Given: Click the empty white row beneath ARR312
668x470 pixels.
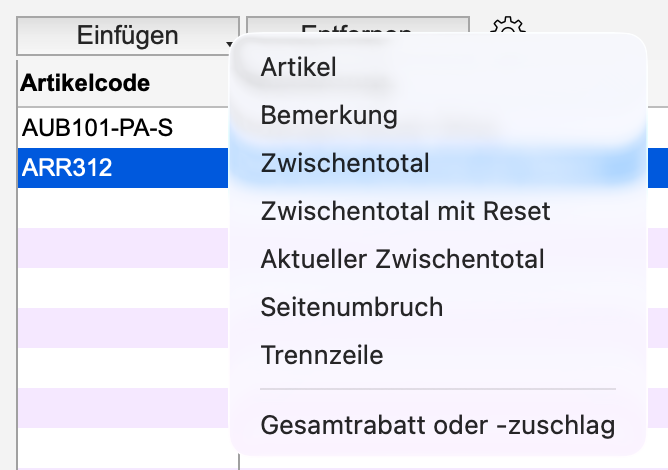Looking at the screenshot, I should coord(120,208).
